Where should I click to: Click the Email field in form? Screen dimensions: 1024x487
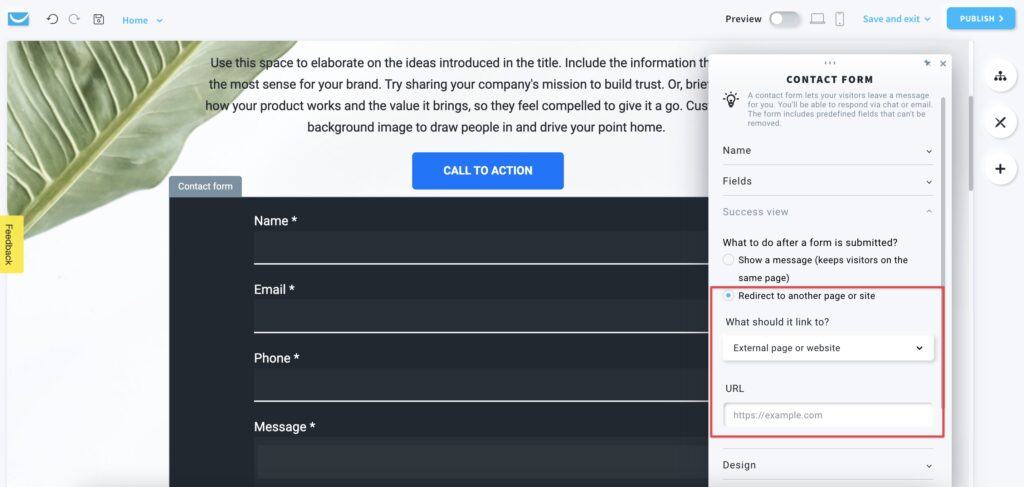coord(481,315)
